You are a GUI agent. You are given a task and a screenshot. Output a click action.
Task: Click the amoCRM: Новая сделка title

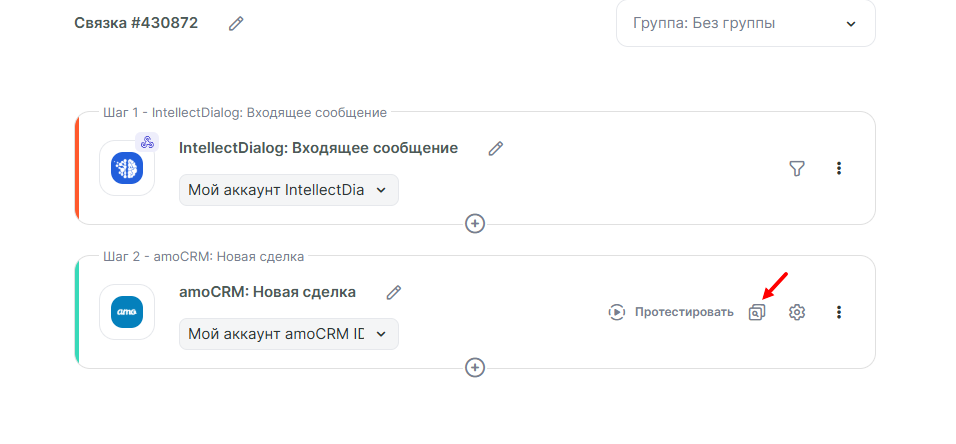[267, 292]
